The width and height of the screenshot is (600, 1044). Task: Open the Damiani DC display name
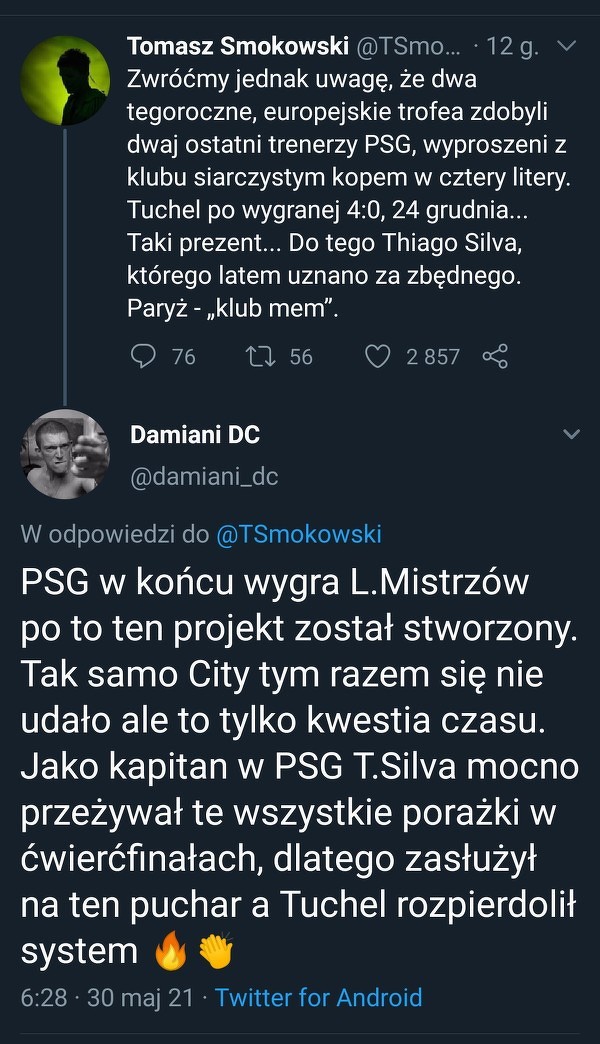pos(195,434)
